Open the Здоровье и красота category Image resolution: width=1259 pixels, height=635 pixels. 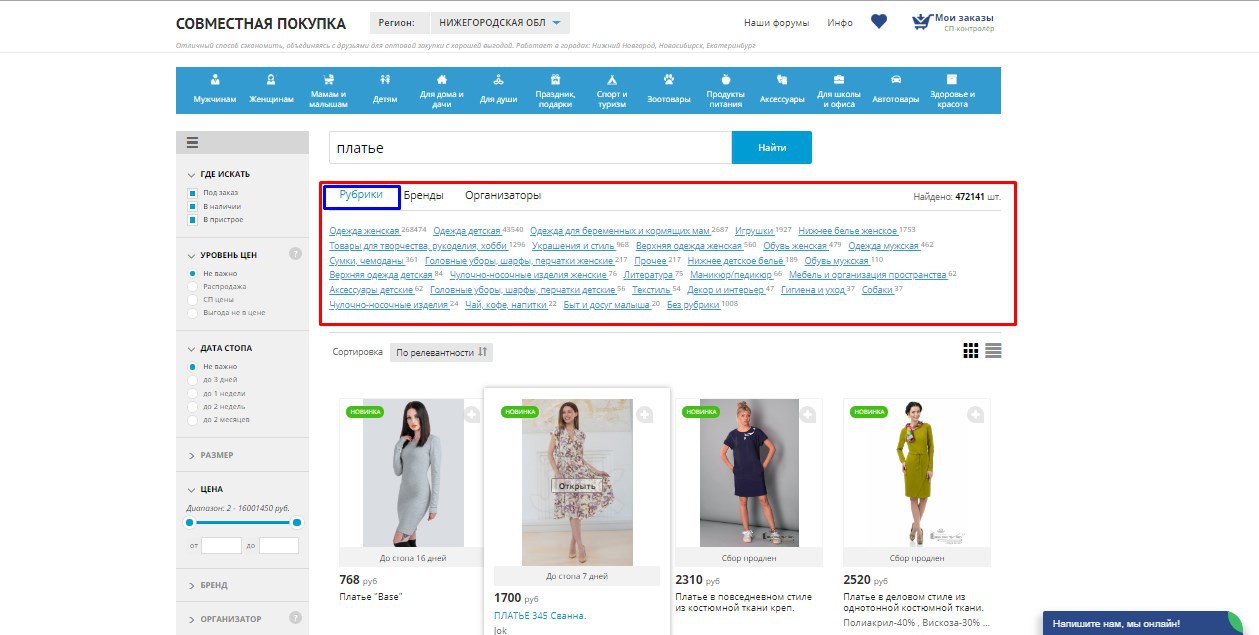click(952, 91)
